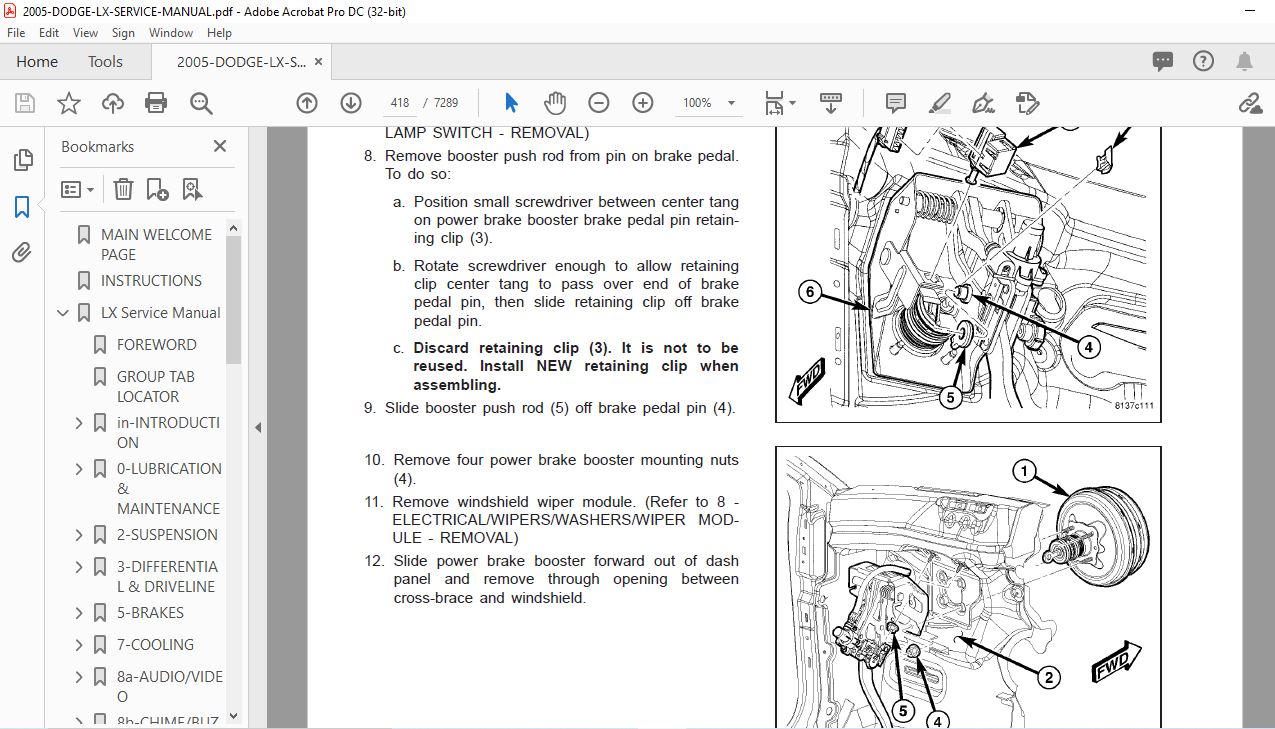Screen dimensions: 1275x729
Task: Open the bookmark options list dropdown
Action: (x=77, y=189)
